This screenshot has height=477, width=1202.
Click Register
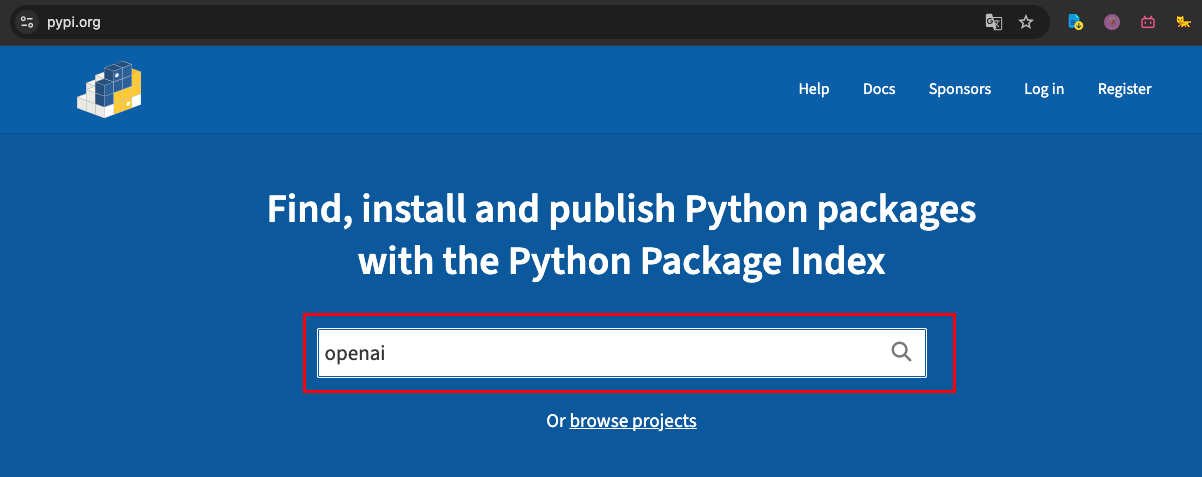click(x=1125, y=89)
